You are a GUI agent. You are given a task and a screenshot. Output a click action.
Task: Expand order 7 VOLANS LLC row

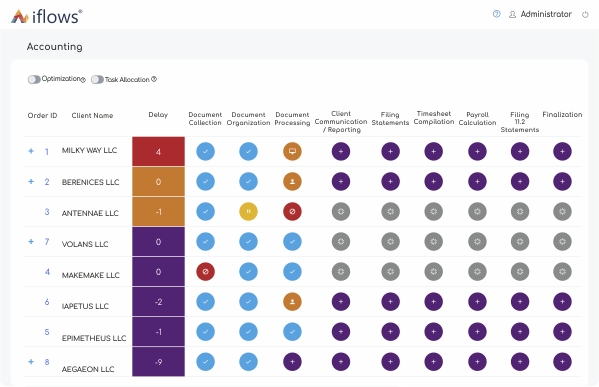pyautogui.click(x=31, y=241)
